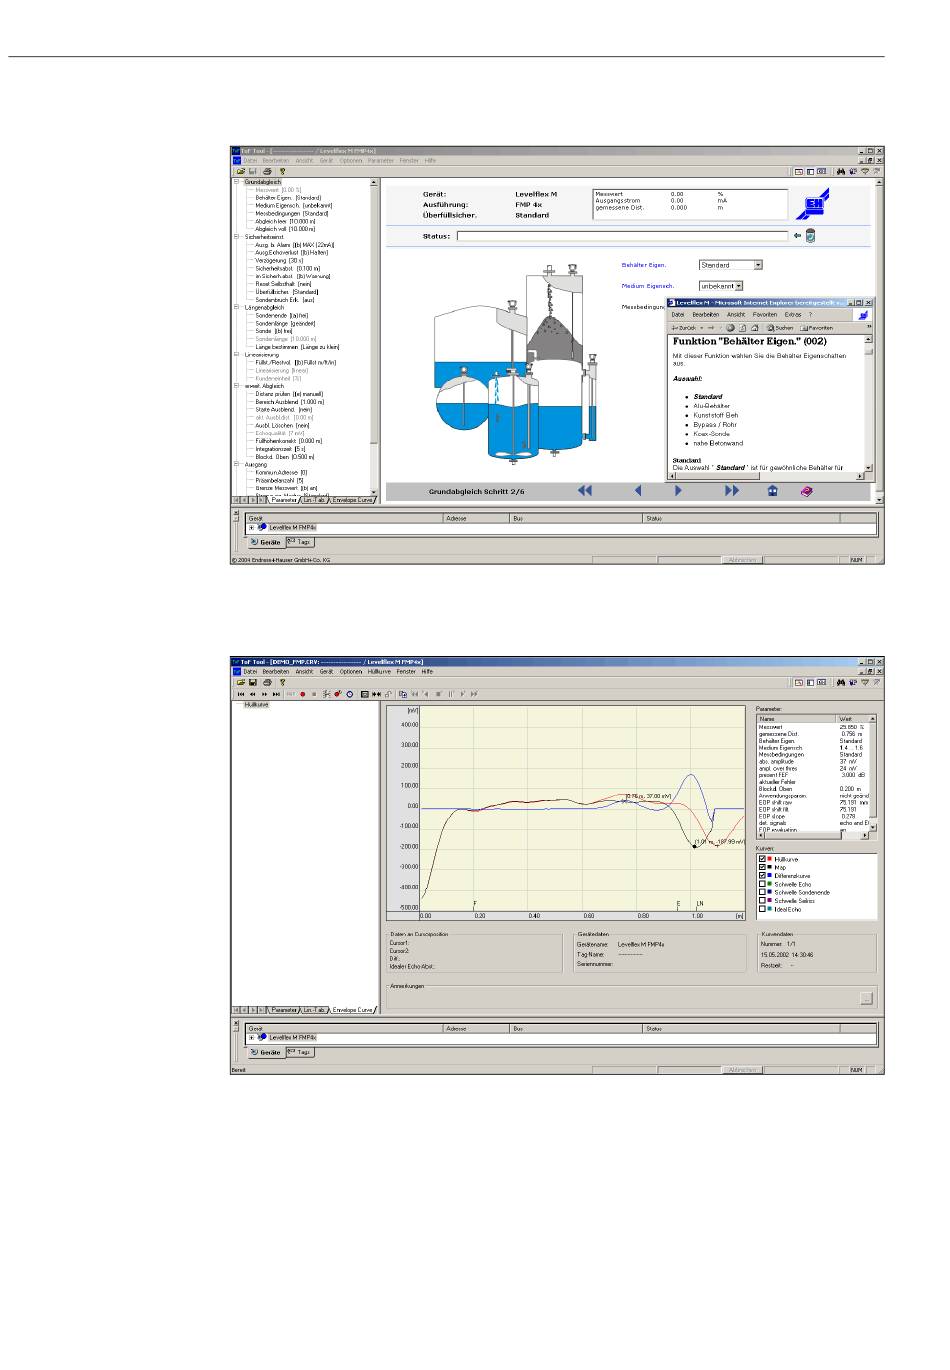
Task: Go to next Grundabgleich step arrow
Action: (678, 491)
